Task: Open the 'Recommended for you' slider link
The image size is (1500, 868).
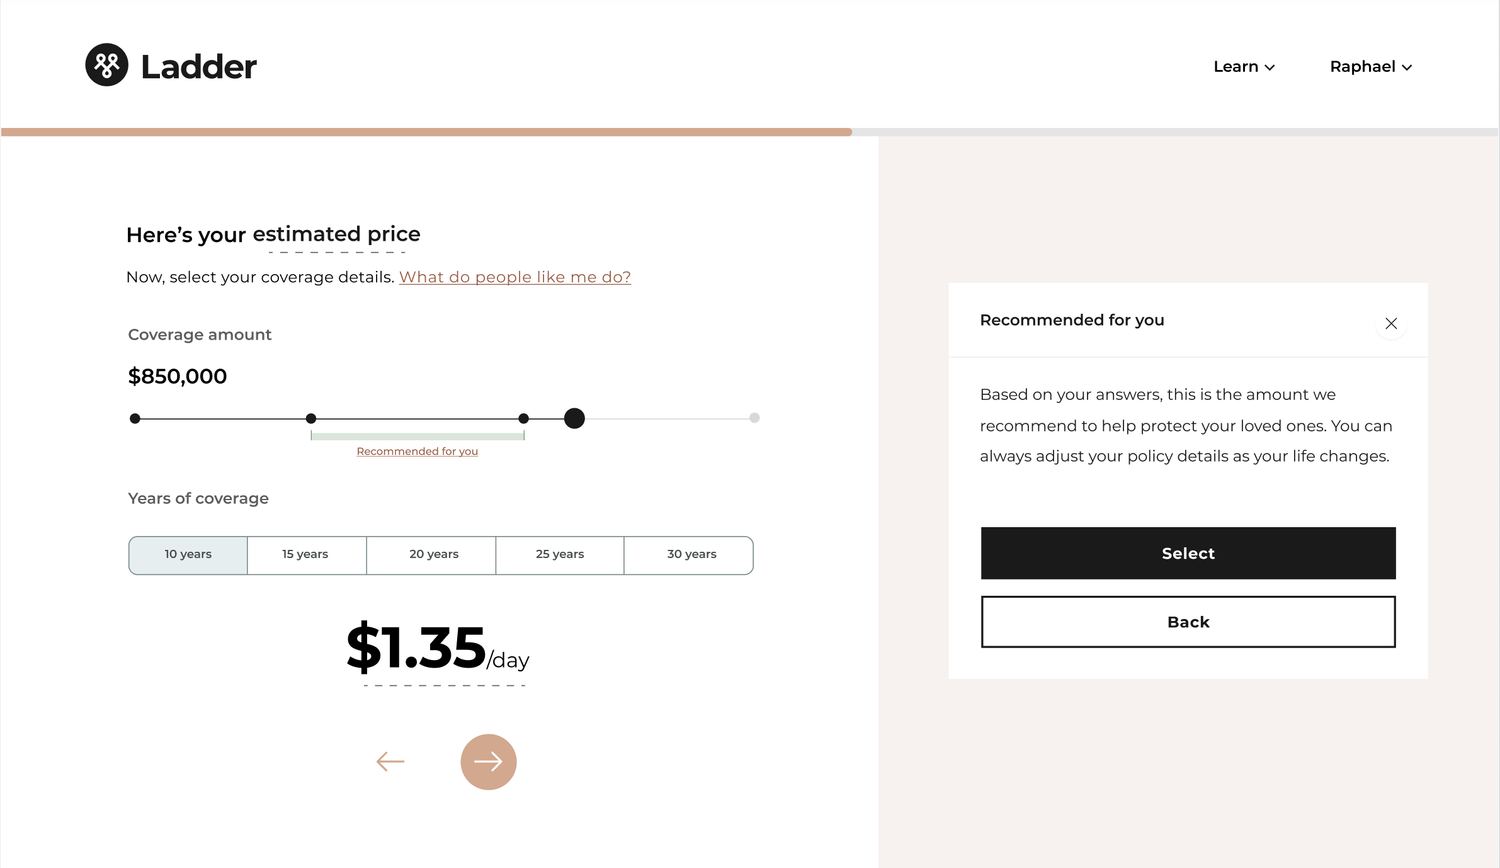Action: (417, 452)
